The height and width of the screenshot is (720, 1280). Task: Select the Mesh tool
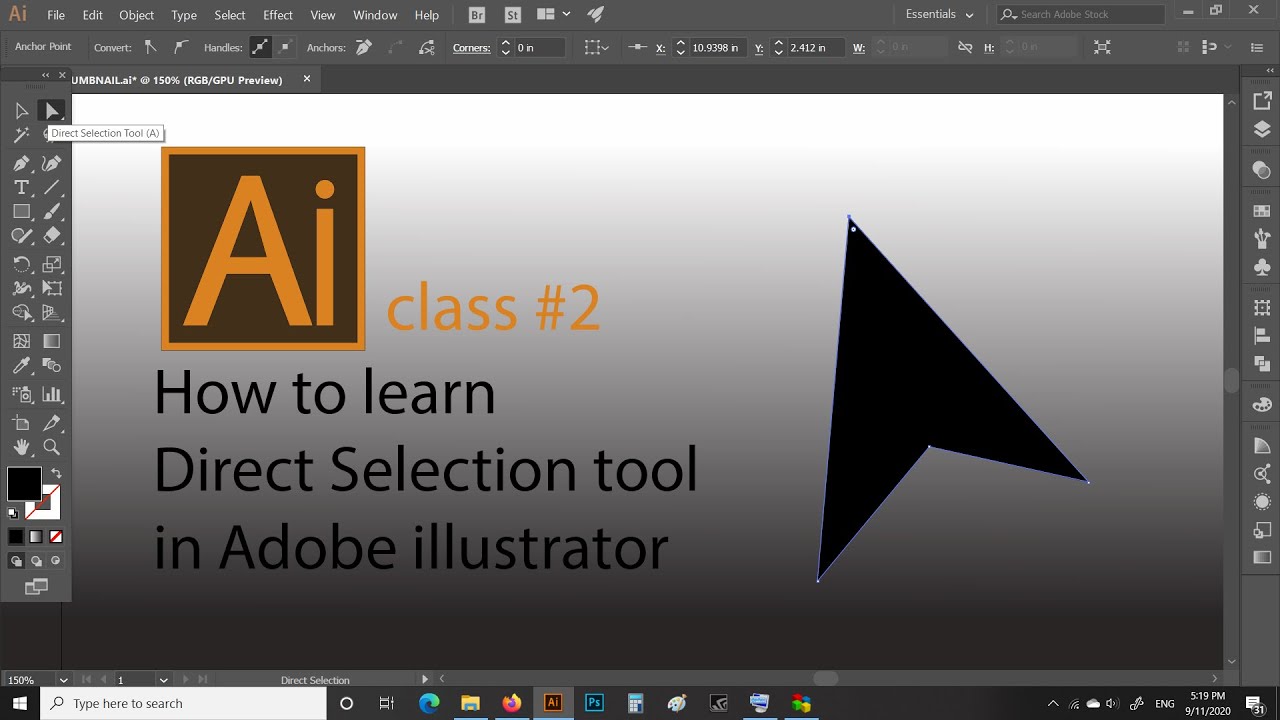(x=21, y=341)
